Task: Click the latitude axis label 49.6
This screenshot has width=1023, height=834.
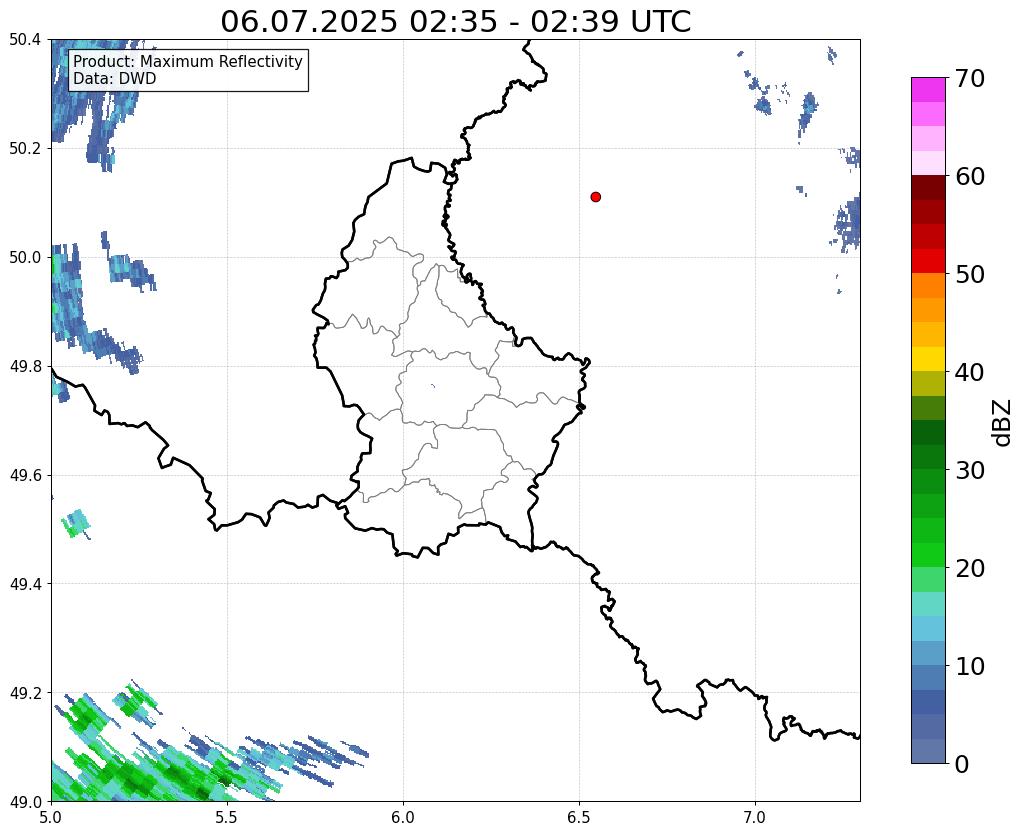Action: pyautogui.click(x=25, y=476)
